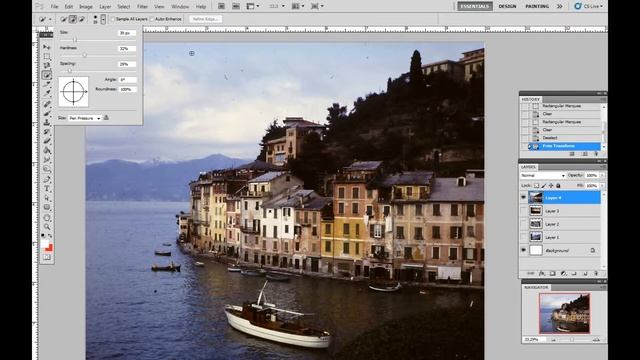This screenshot has width=640, height=360.
Task: Open the Filter menu
Action: coord(142,7)
